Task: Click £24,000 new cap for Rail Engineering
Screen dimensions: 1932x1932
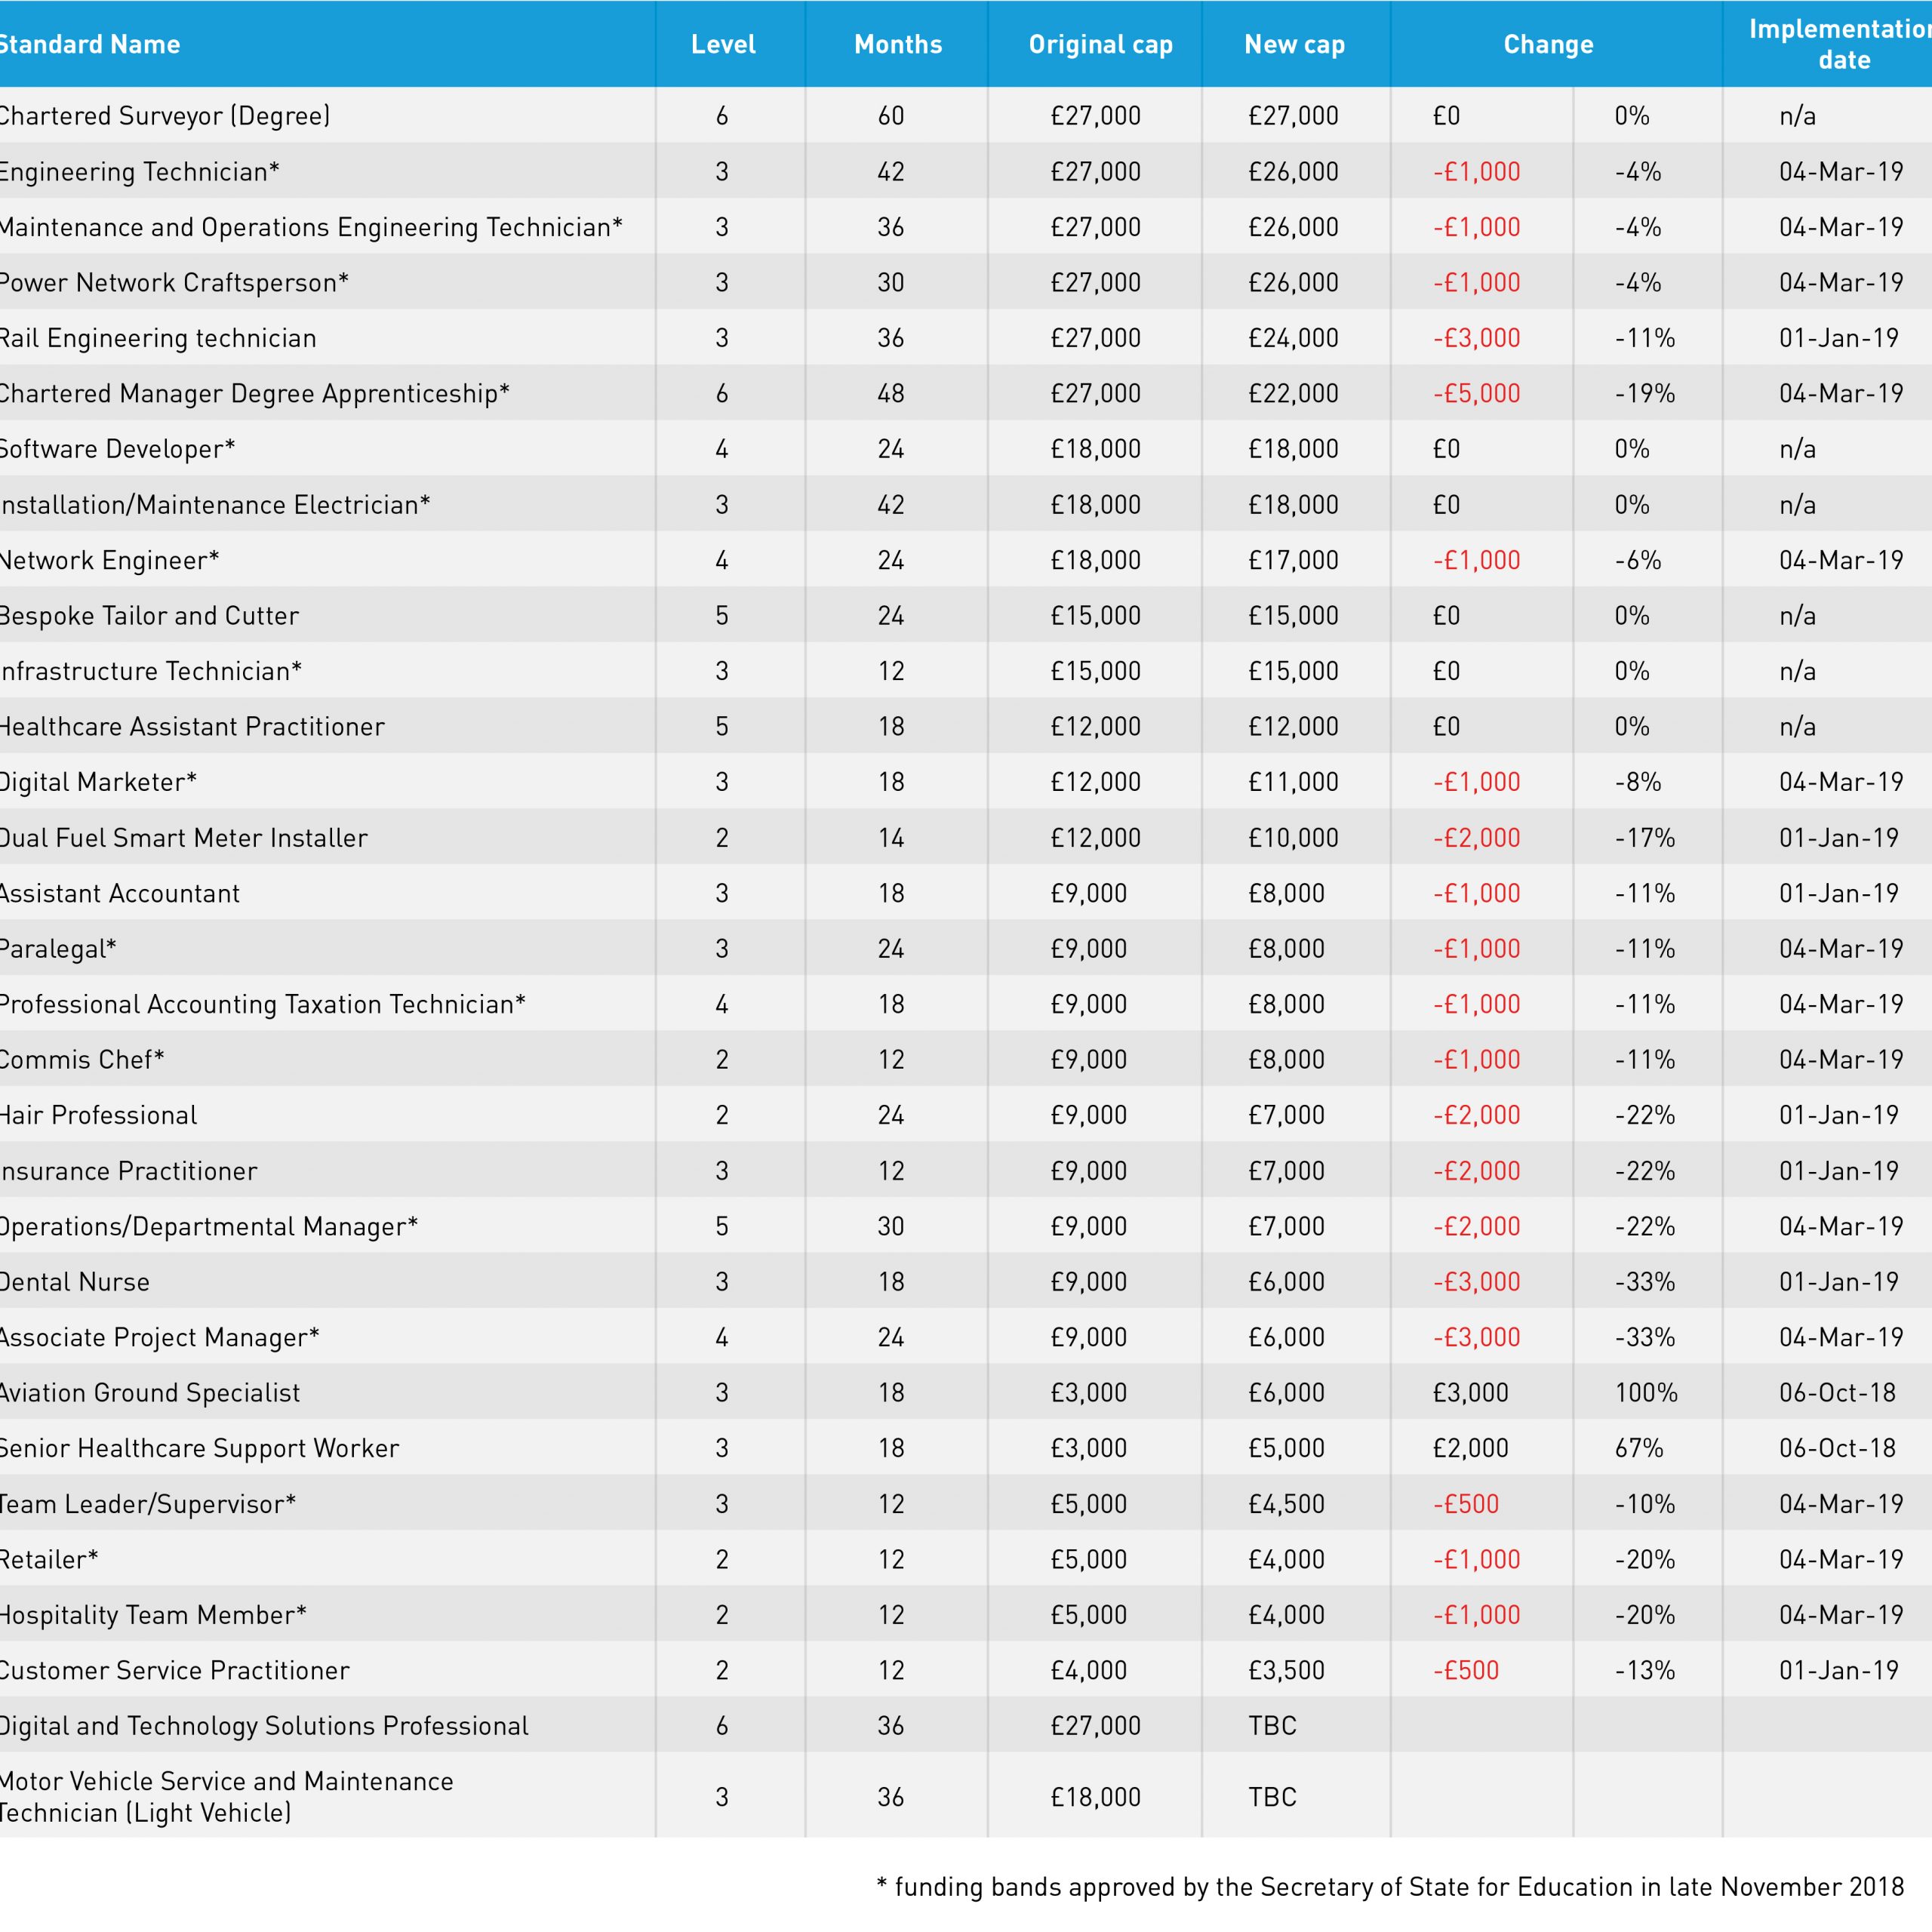Action: (1293, 339)
